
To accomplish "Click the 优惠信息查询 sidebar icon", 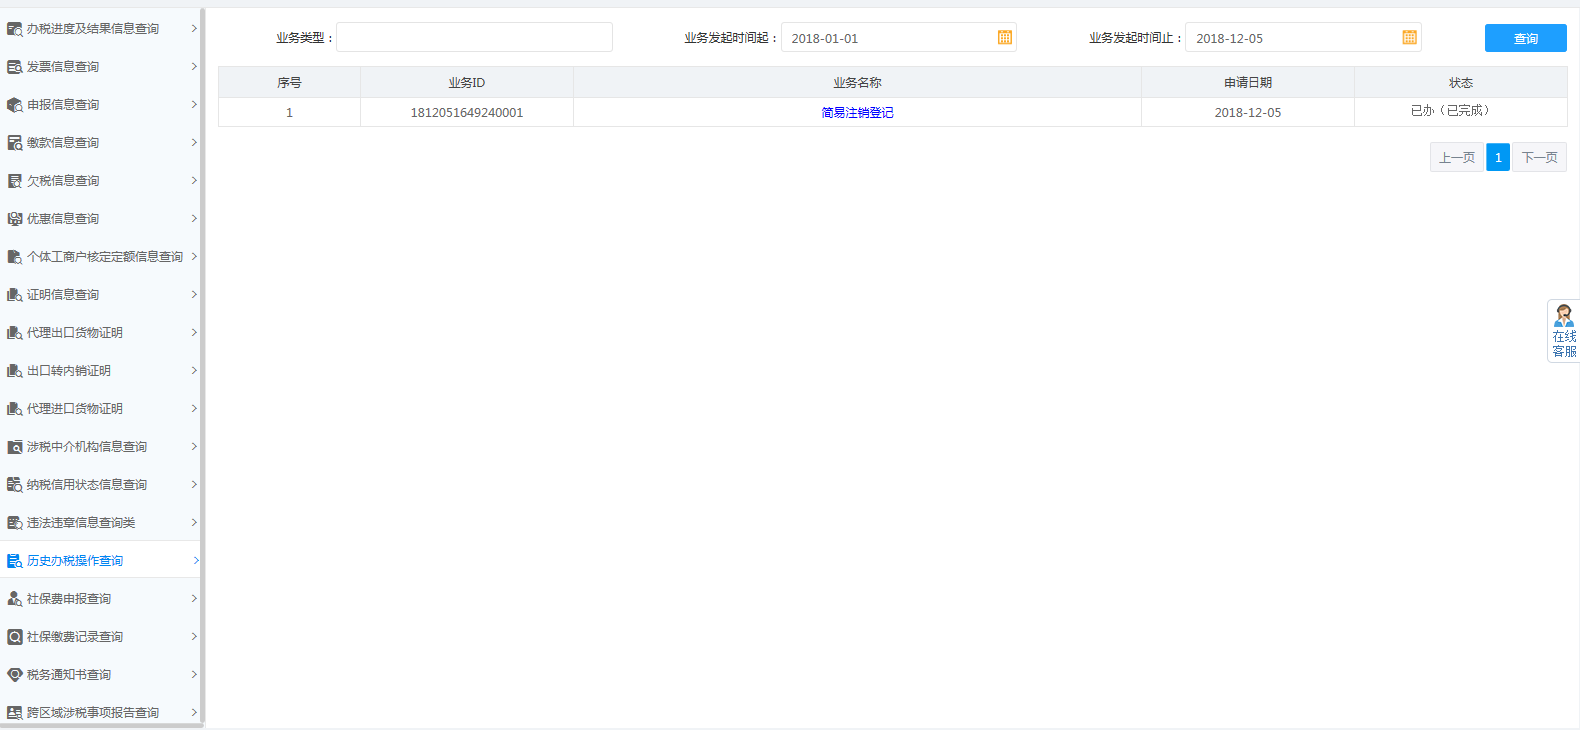I will point(14,219).
